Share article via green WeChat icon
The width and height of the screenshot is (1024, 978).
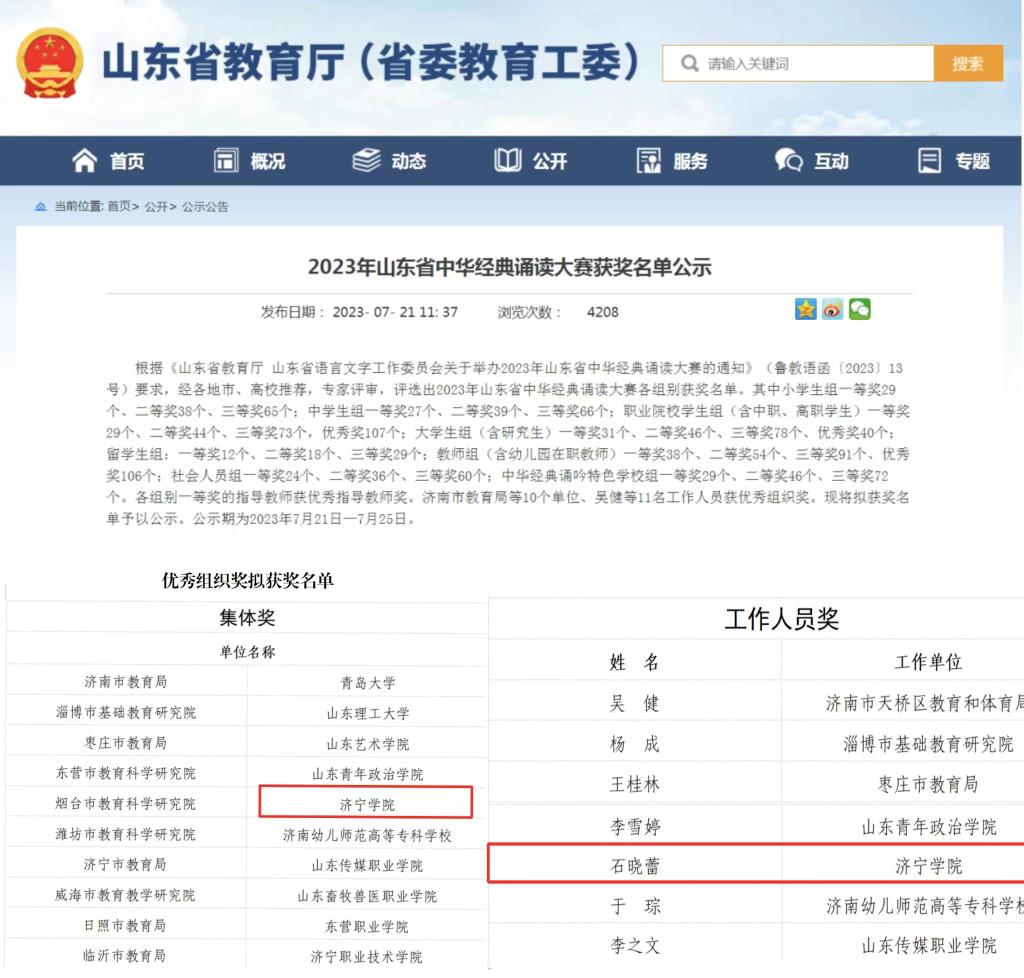click(859, 310)
